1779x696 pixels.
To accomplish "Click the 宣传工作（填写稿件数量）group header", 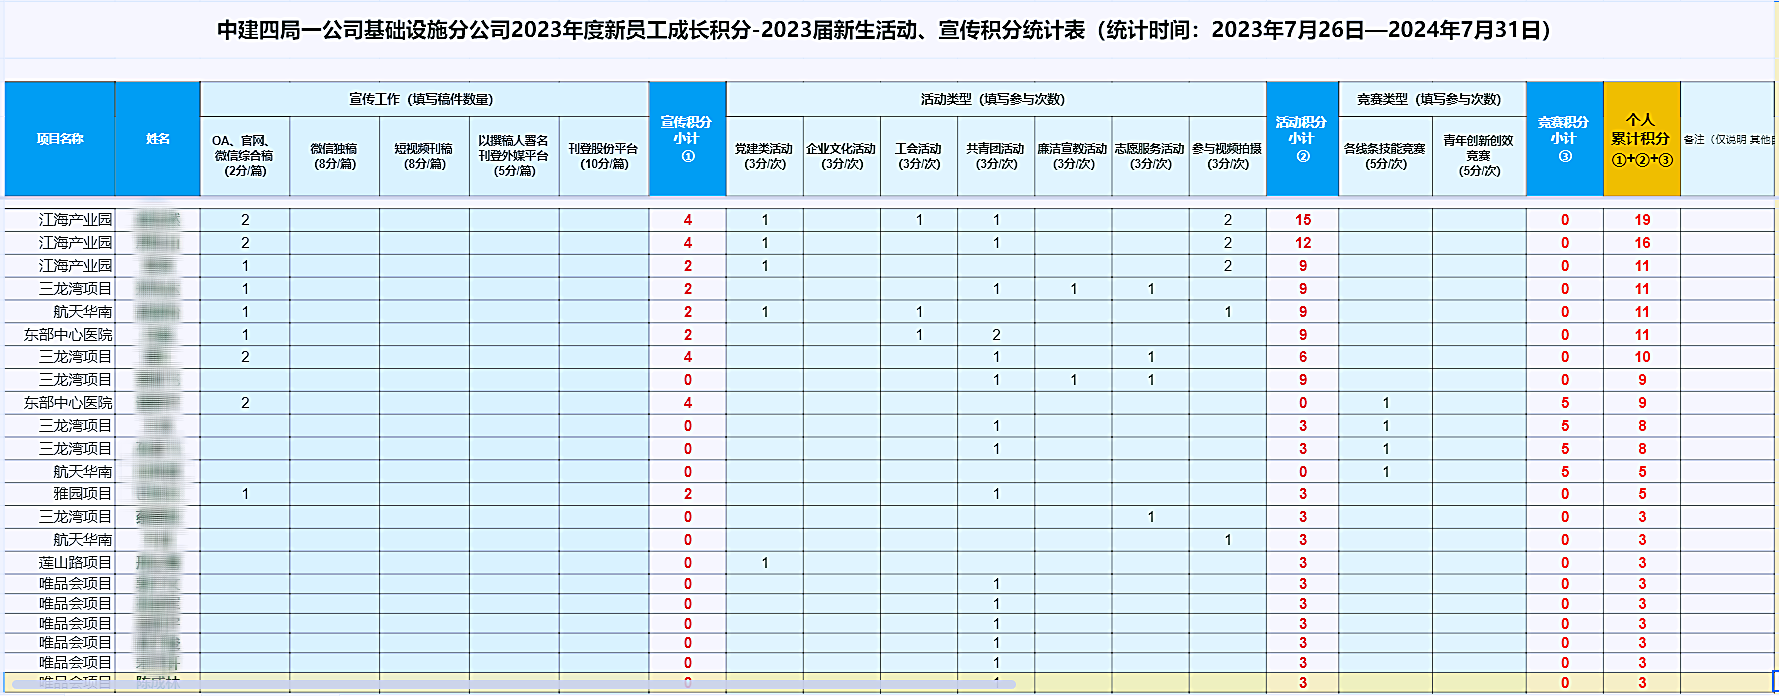I will coord(424,99).
